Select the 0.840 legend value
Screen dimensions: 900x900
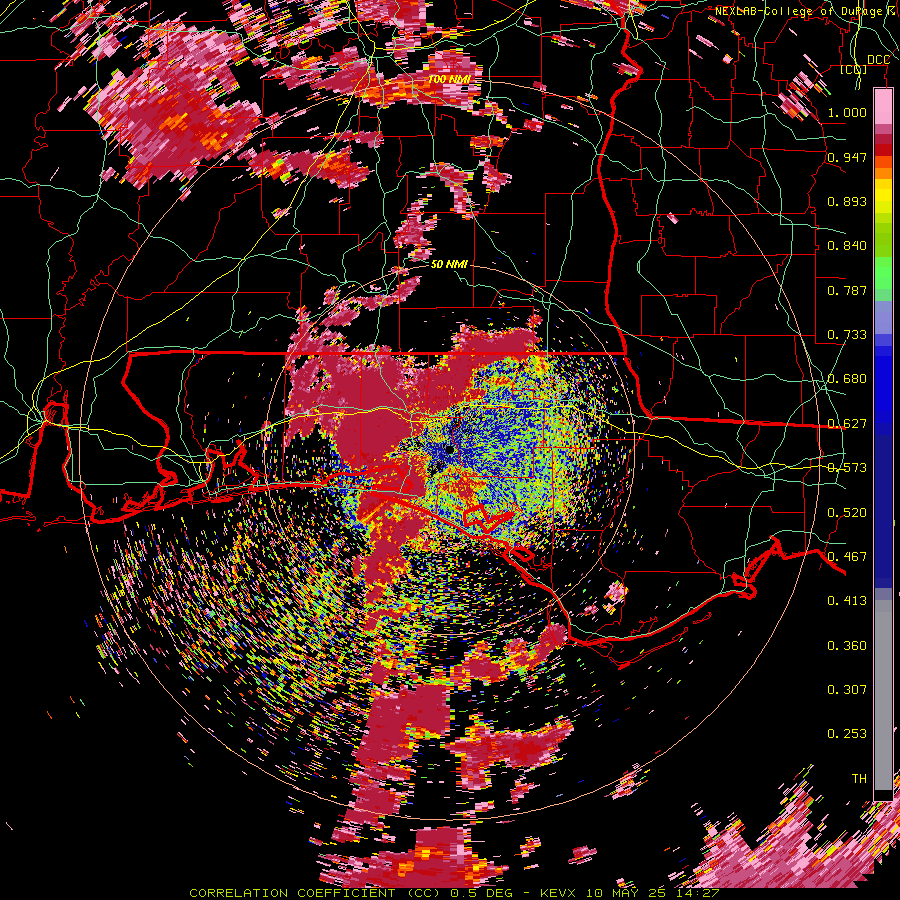847,246
